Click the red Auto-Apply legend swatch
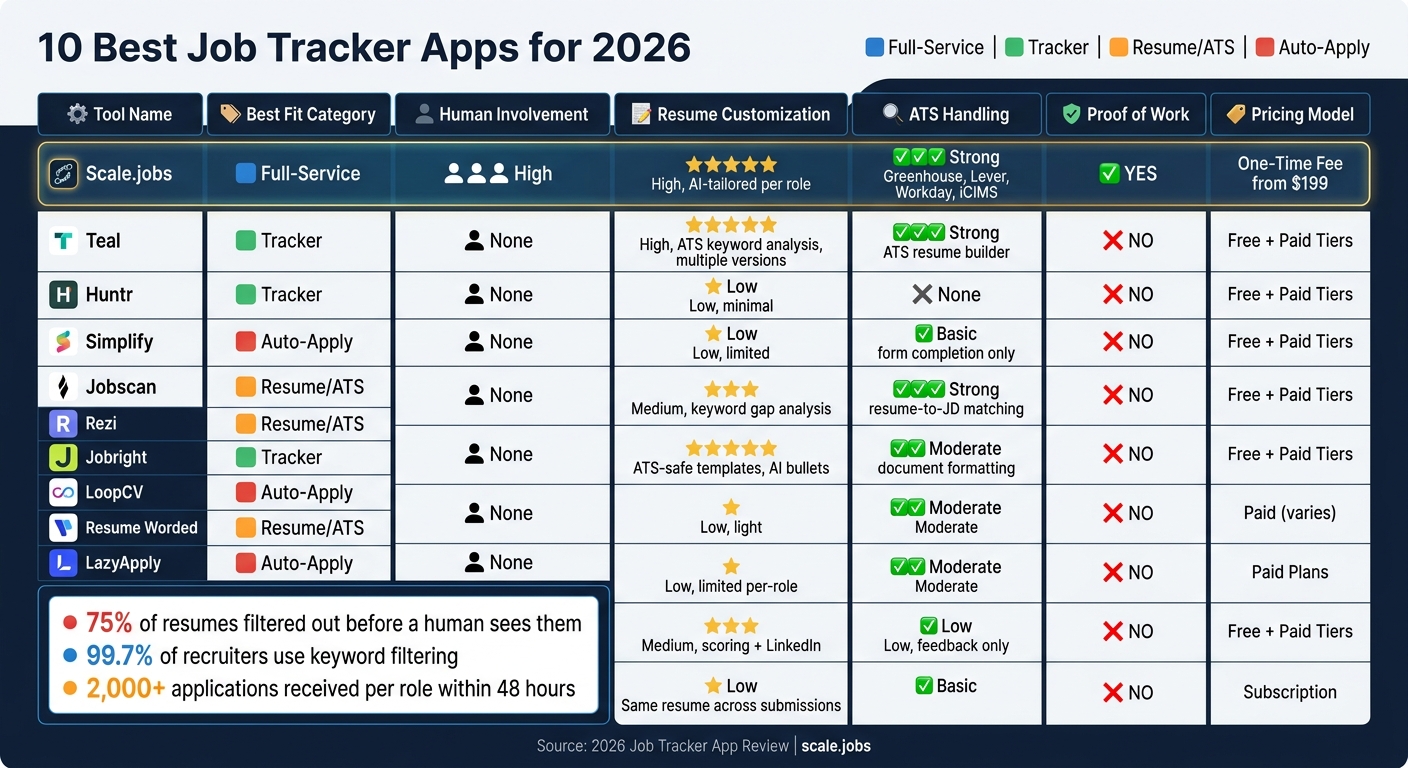Viewport: 1408px width, 768px height. pos(1264,47)
